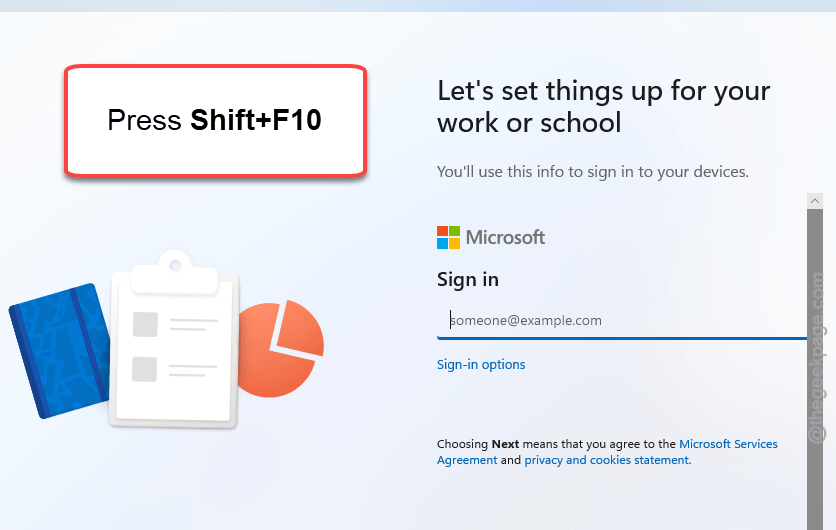Click the Sign in heading
Screen dimensions: 836x530
[468, 279]
